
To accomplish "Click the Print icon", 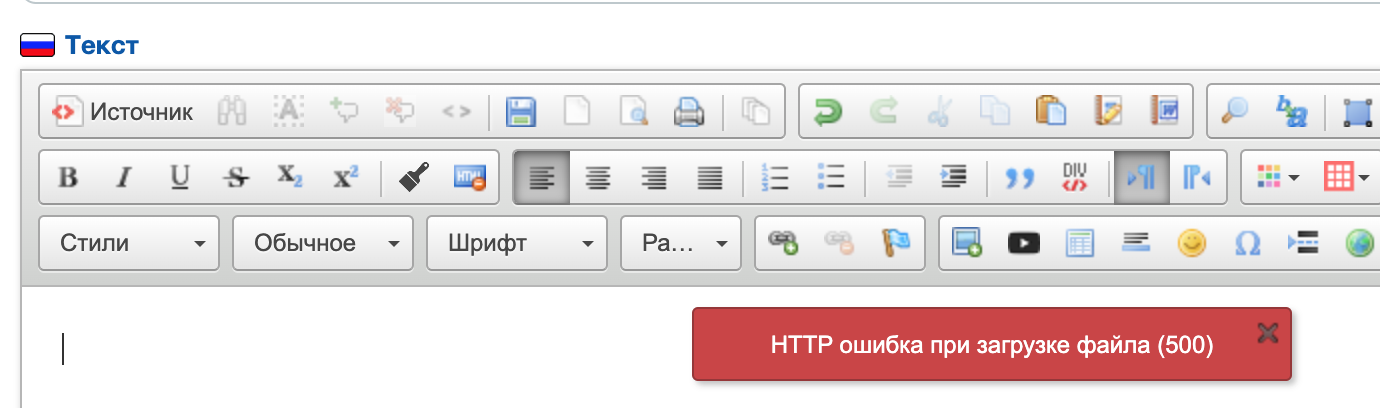I will 689,111.
